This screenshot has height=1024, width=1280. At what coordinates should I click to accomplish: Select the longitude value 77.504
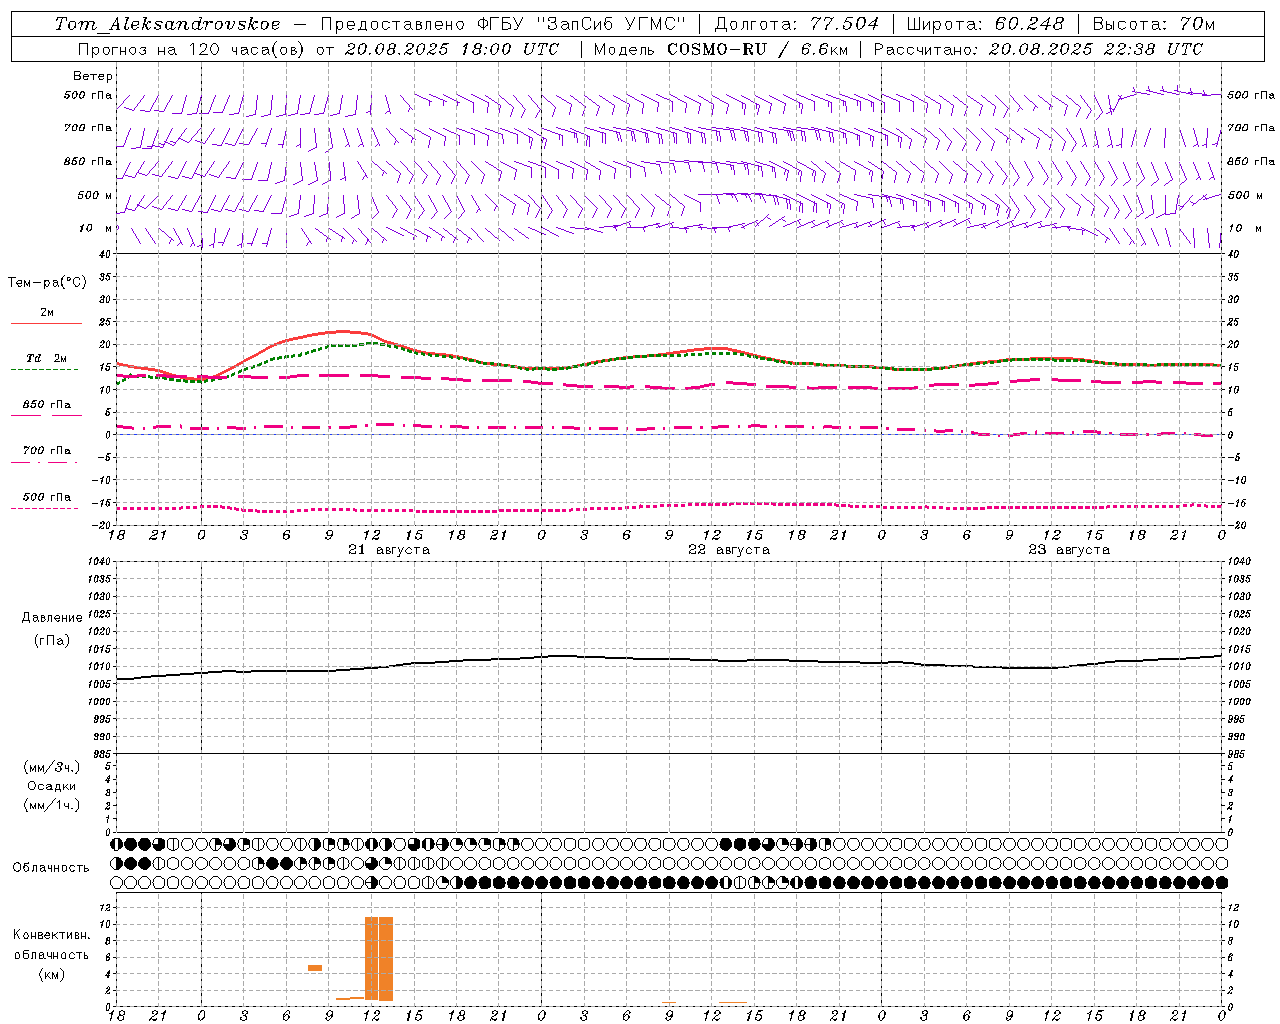point(845,24)
